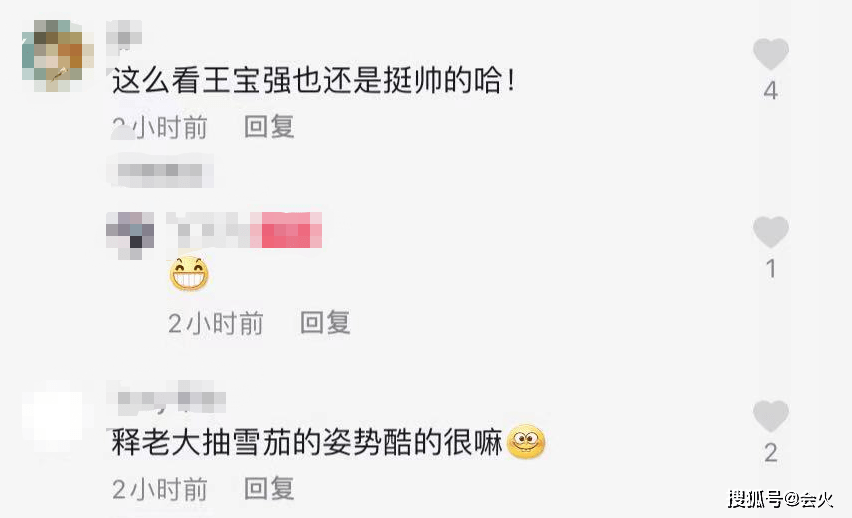Click 回复 under the 王宝强 comment
The image size is (852, 518).
point(269,127)
